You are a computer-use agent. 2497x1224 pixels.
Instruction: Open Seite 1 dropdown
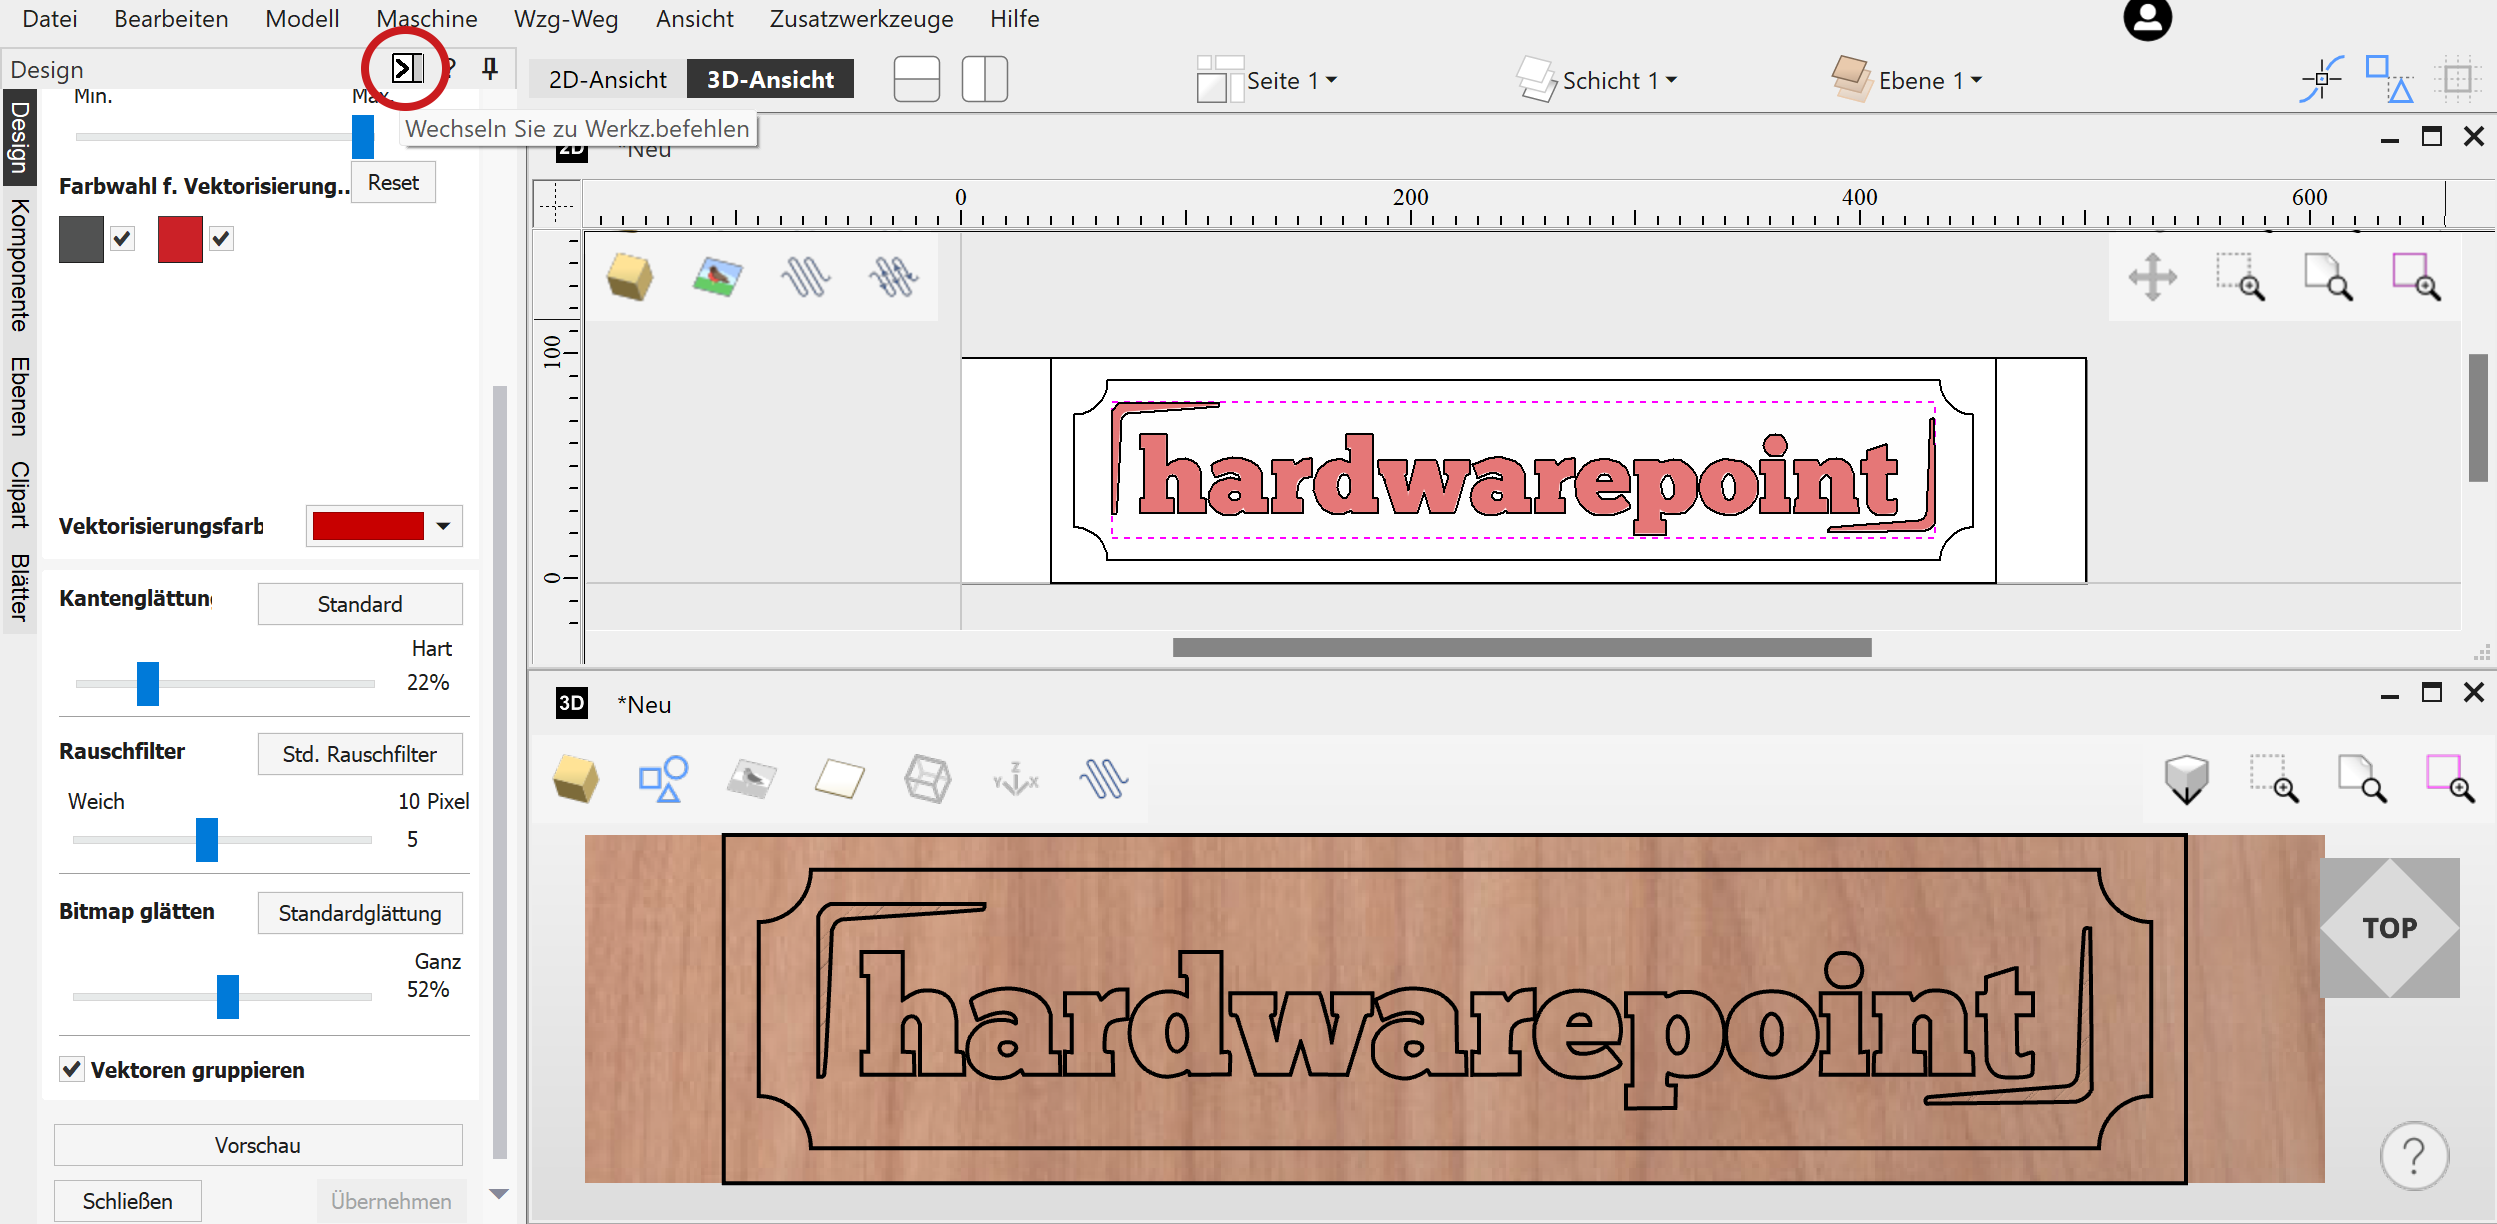tap(1267, 80)
